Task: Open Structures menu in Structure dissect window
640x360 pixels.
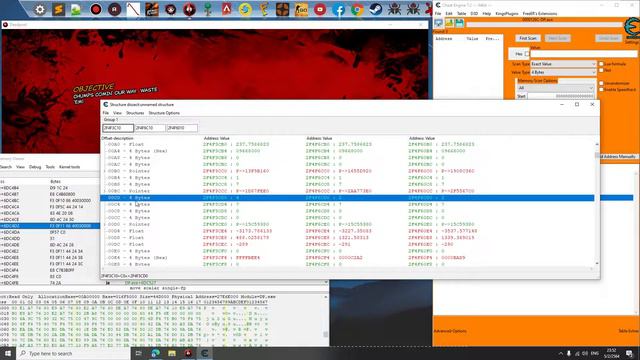Action: pyautogui.click(x=135, y=113)
